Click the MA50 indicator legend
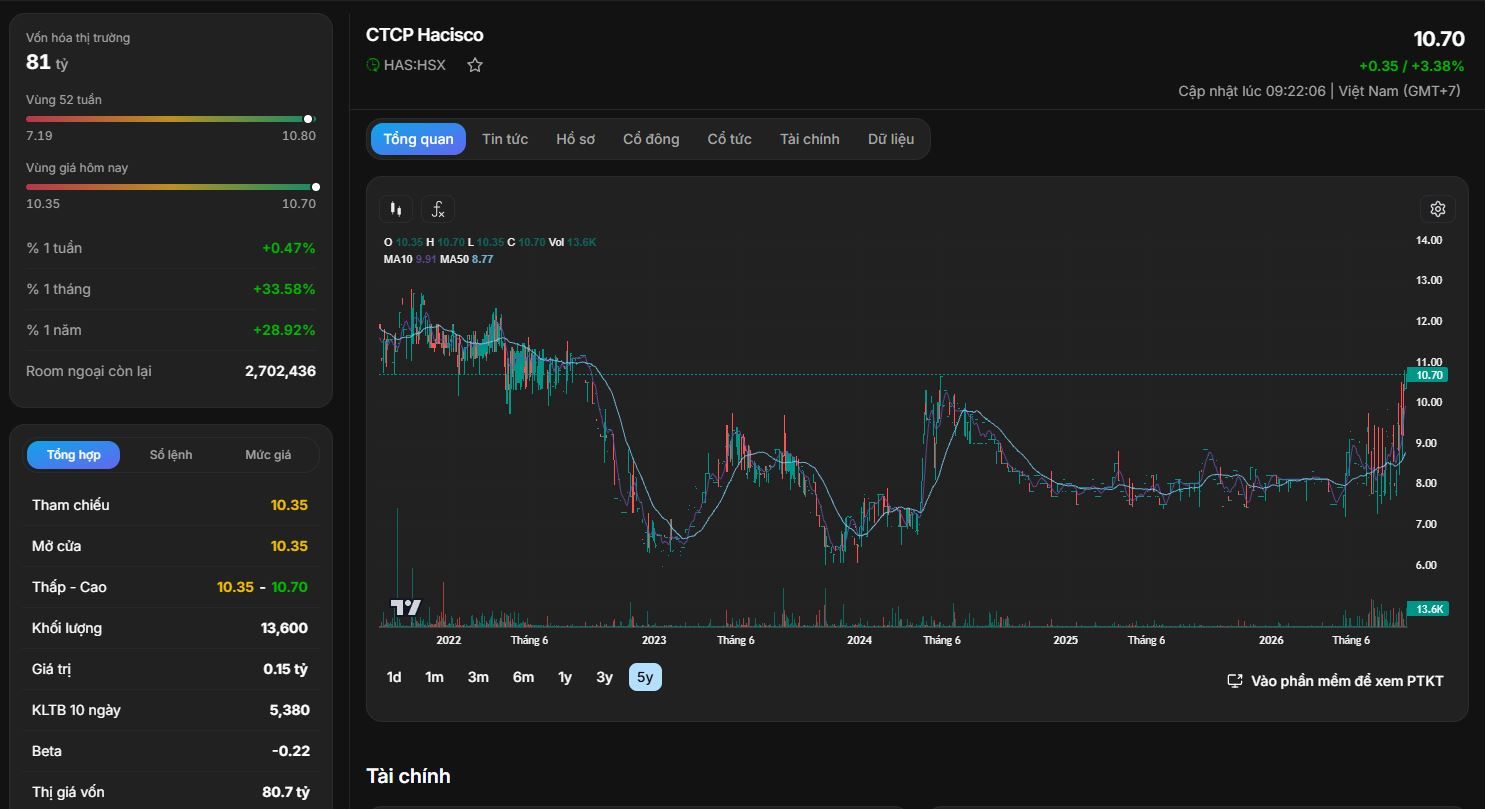The height and width of the screenshot is (809, 1485). pyautogui.click(x=467, y=259)
